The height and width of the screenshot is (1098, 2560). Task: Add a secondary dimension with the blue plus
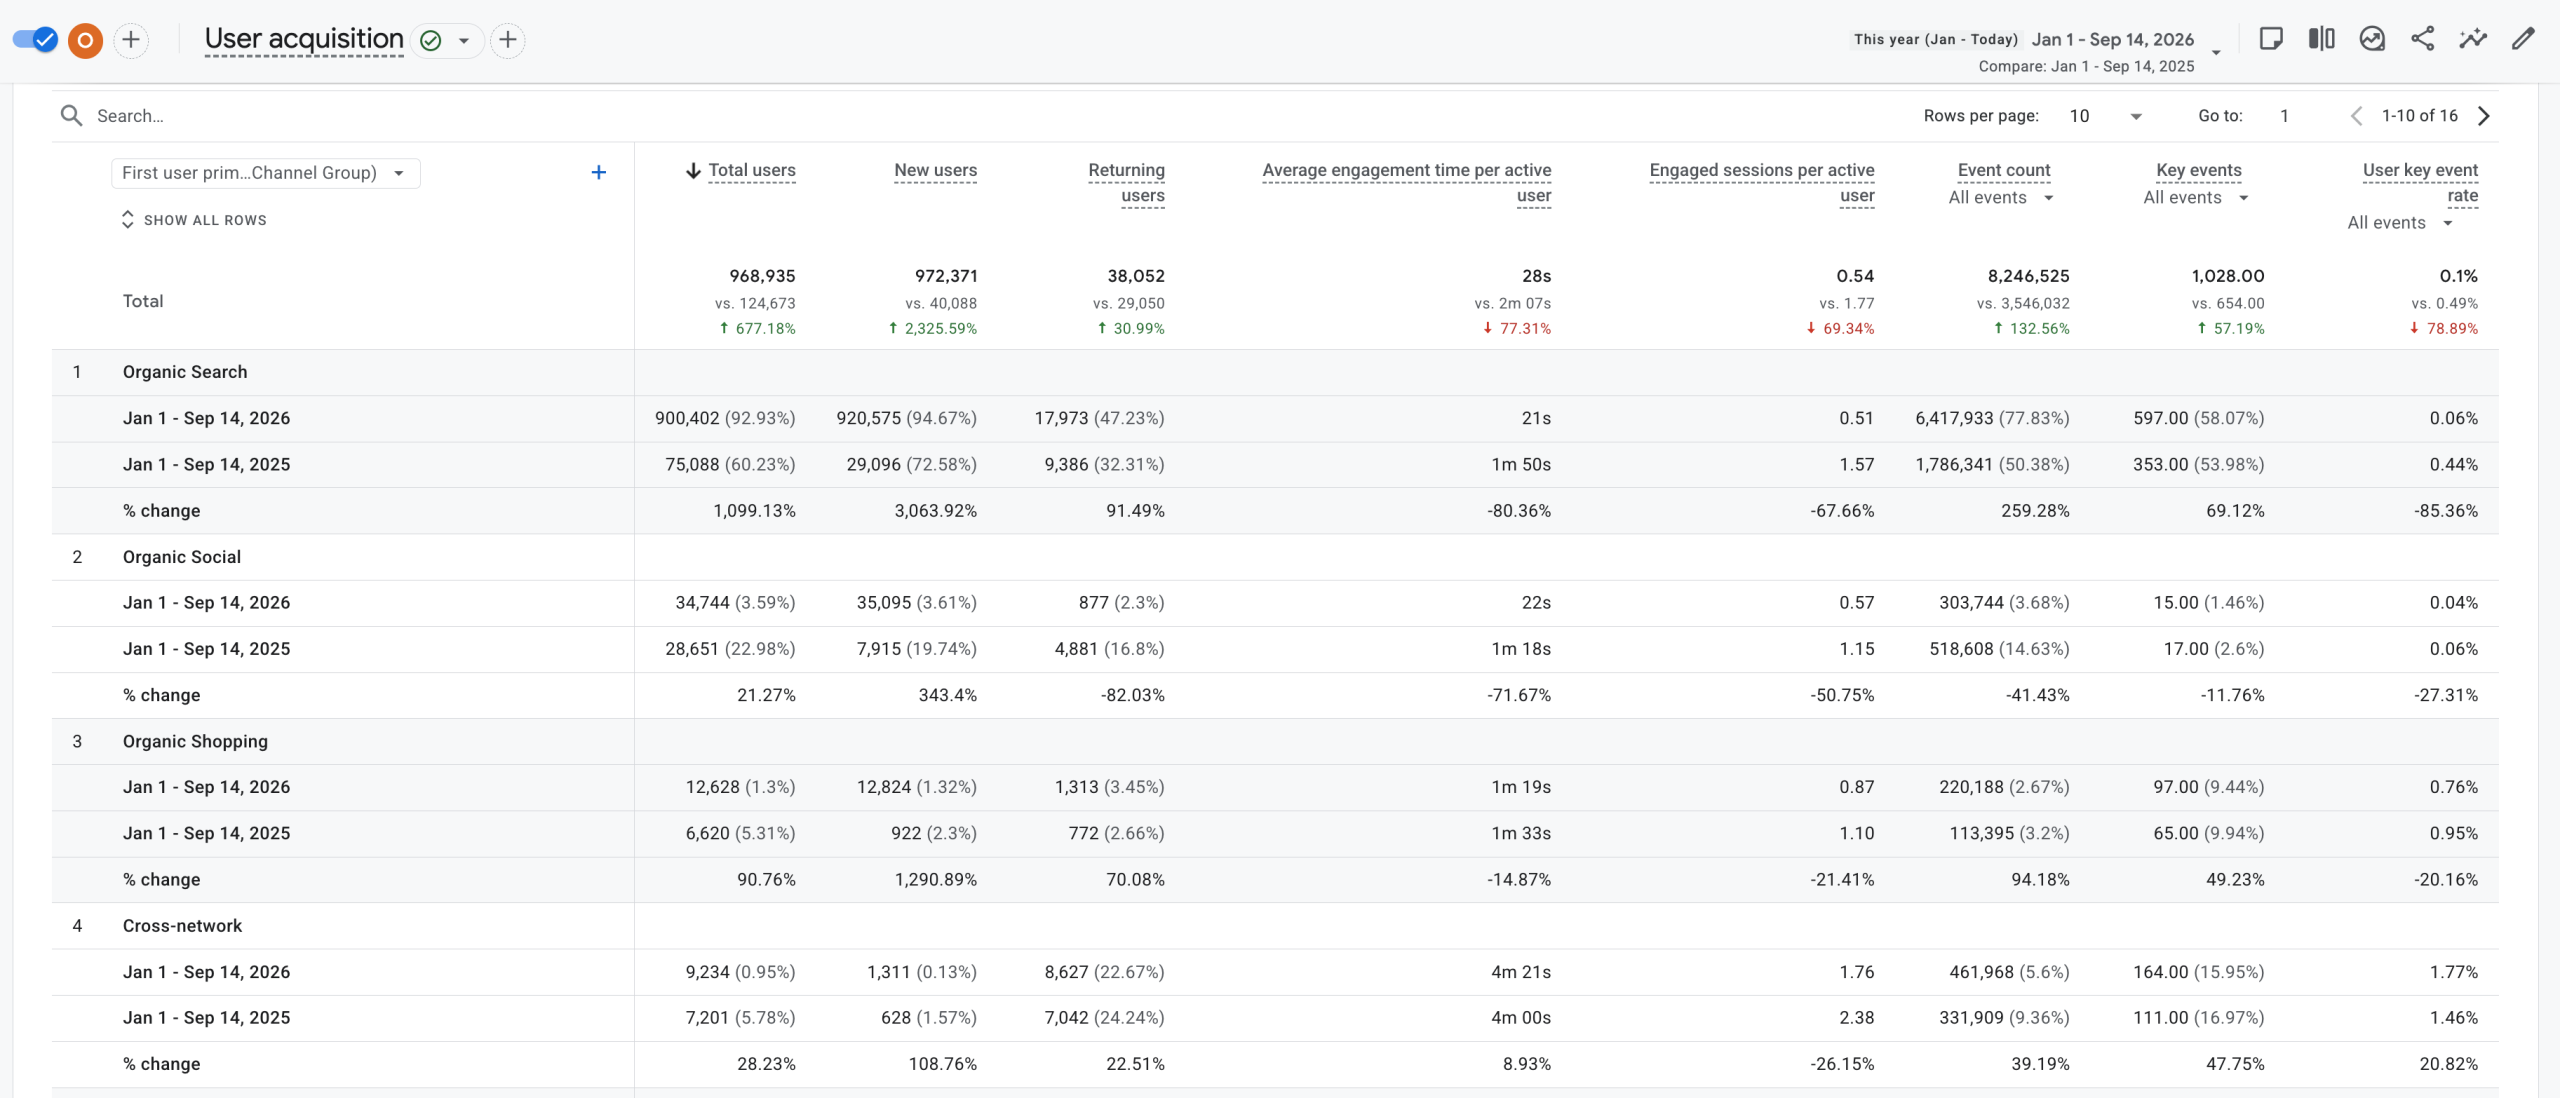598,173
